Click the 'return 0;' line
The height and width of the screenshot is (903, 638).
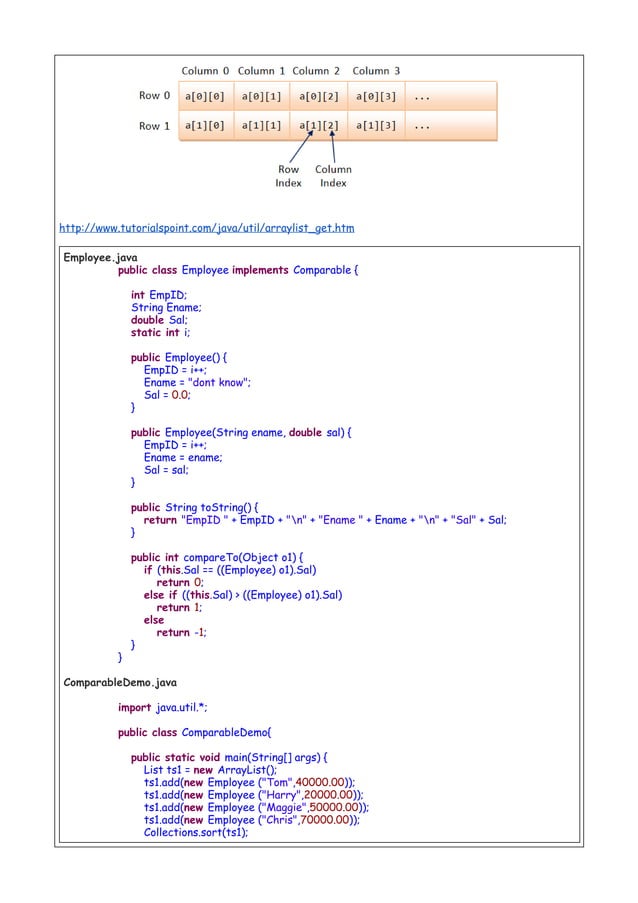(x=180, y=583)
